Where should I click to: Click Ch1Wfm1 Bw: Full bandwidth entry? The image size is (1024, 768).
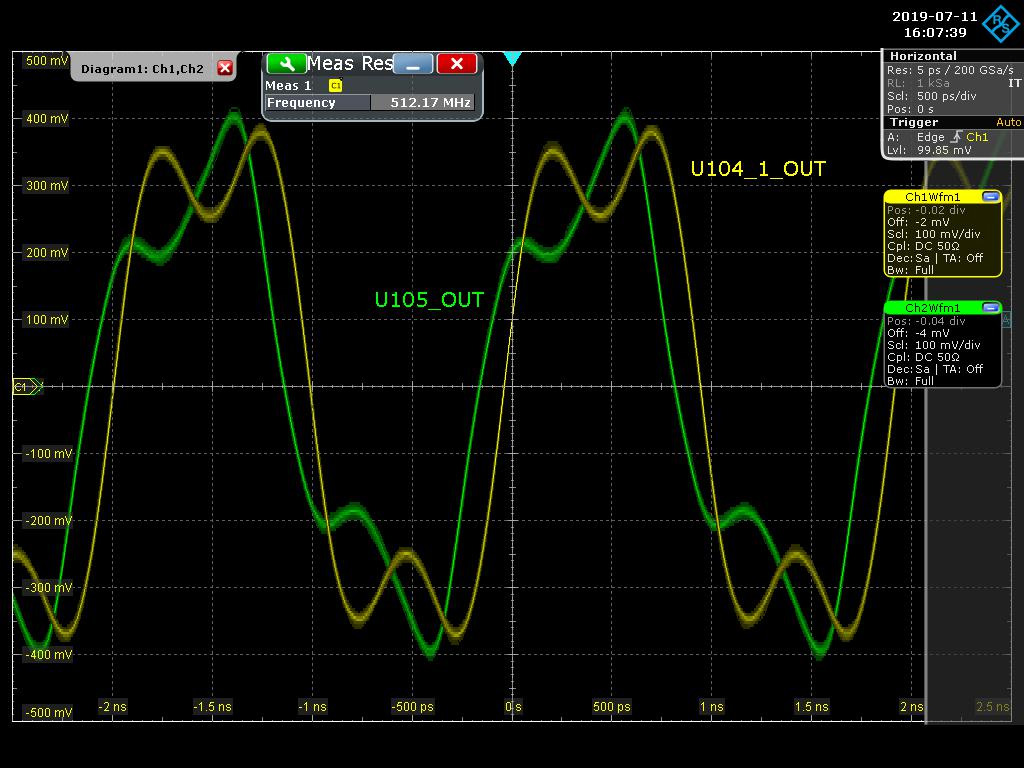point(910,270)
